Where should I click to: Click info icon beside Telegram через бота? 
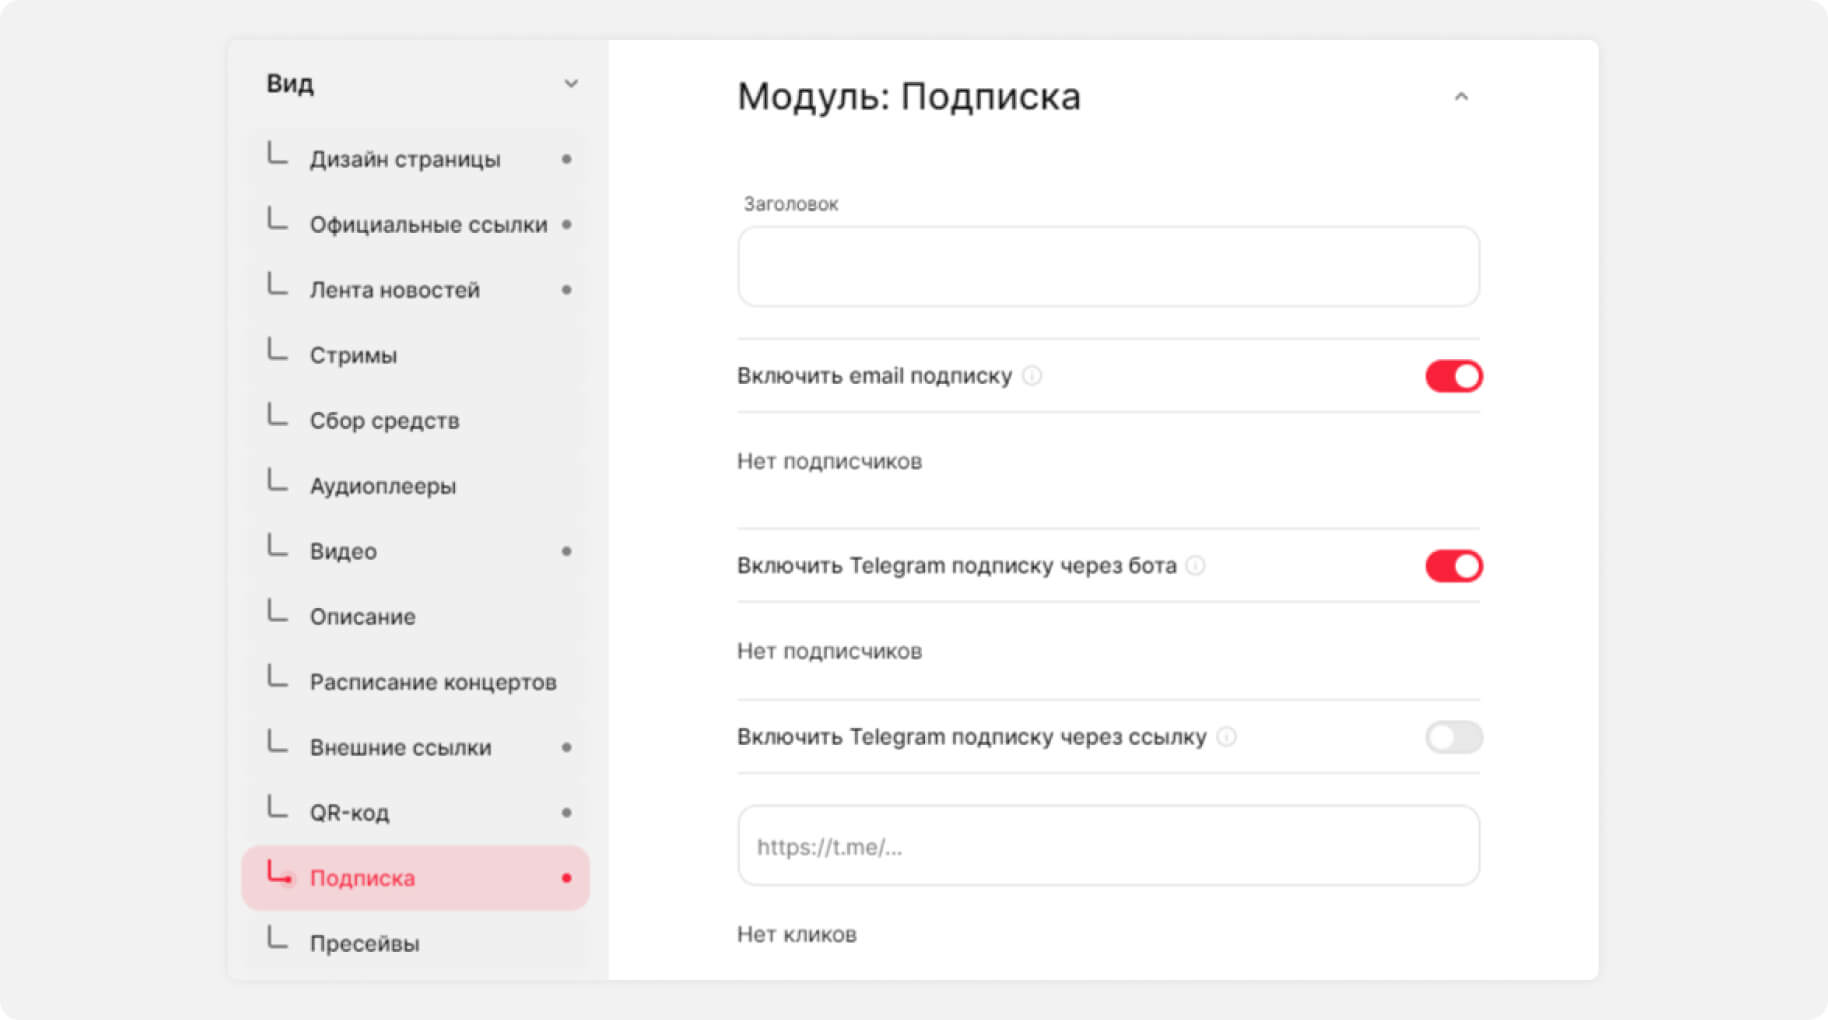[1195, 566]
